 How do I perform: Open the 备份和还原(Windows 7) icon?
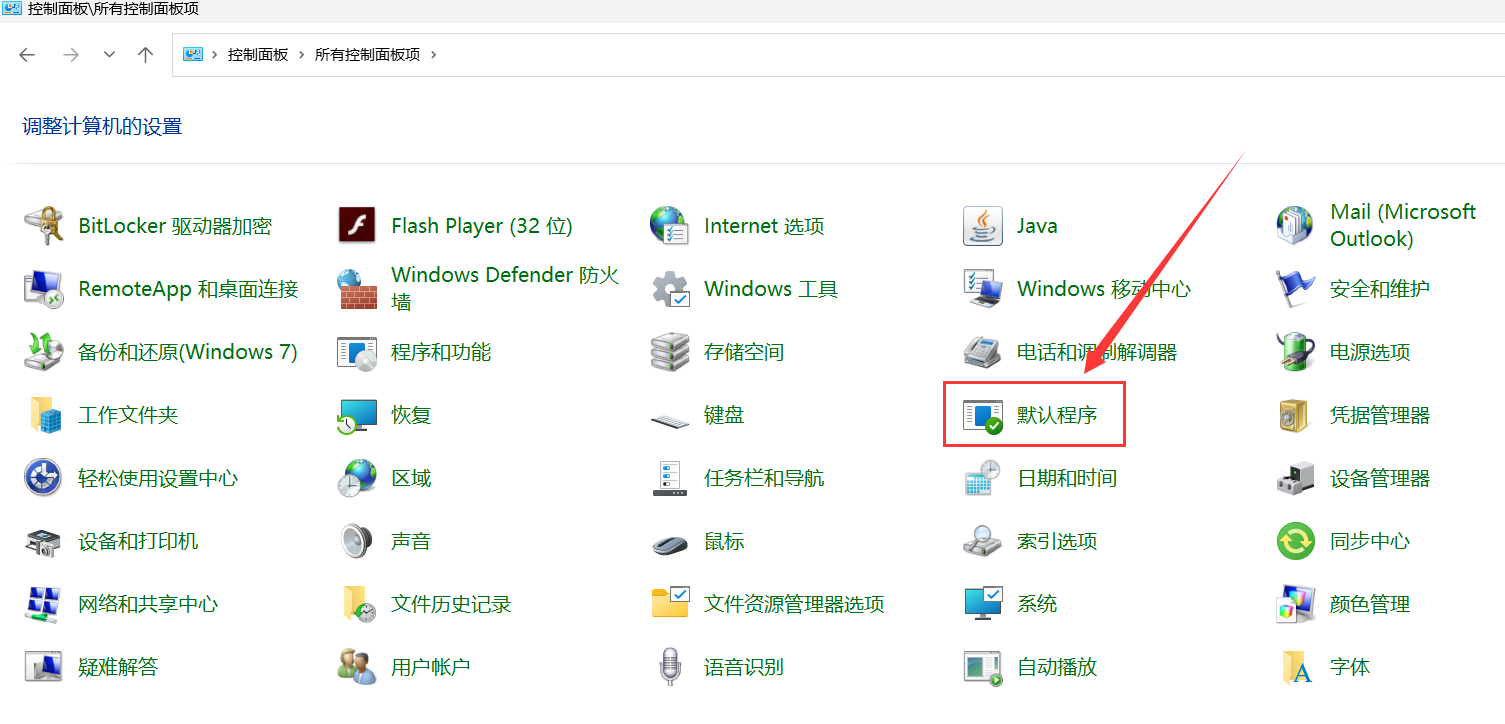pyautogui.click(x=44, y=352)
